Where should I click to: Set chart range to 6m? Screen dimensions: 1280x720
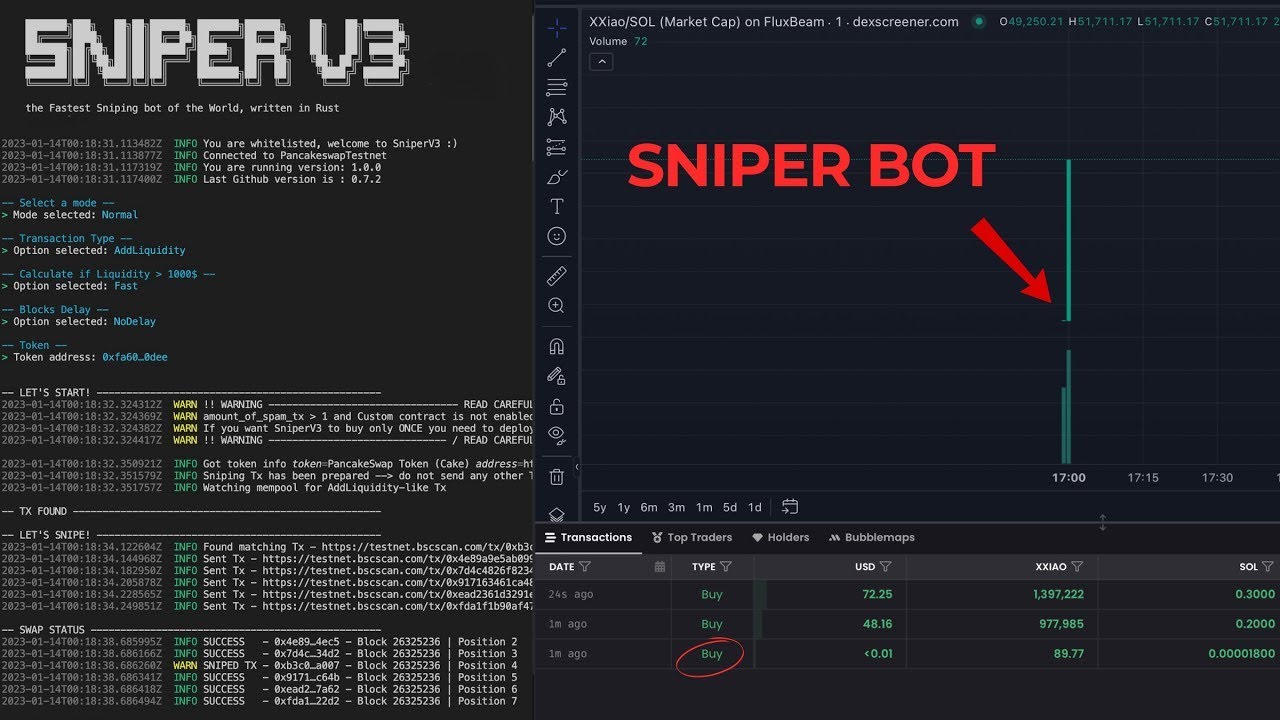point(649,507)
